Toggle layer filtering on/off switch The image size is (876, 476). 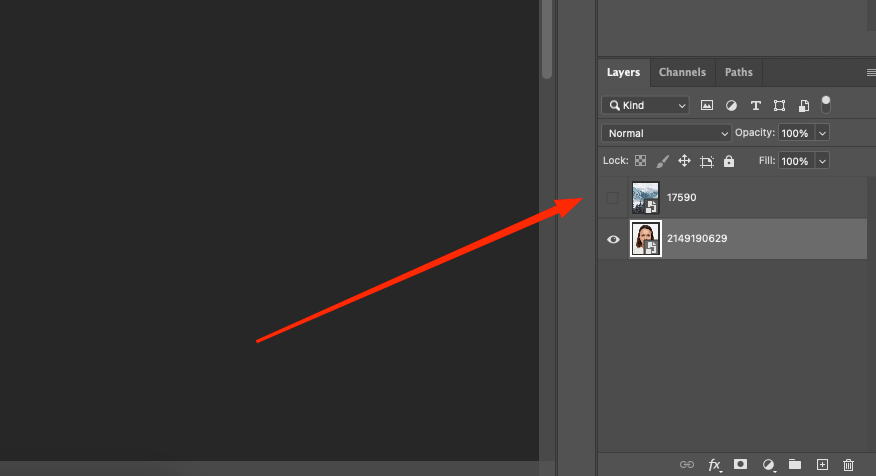[826, 104]
